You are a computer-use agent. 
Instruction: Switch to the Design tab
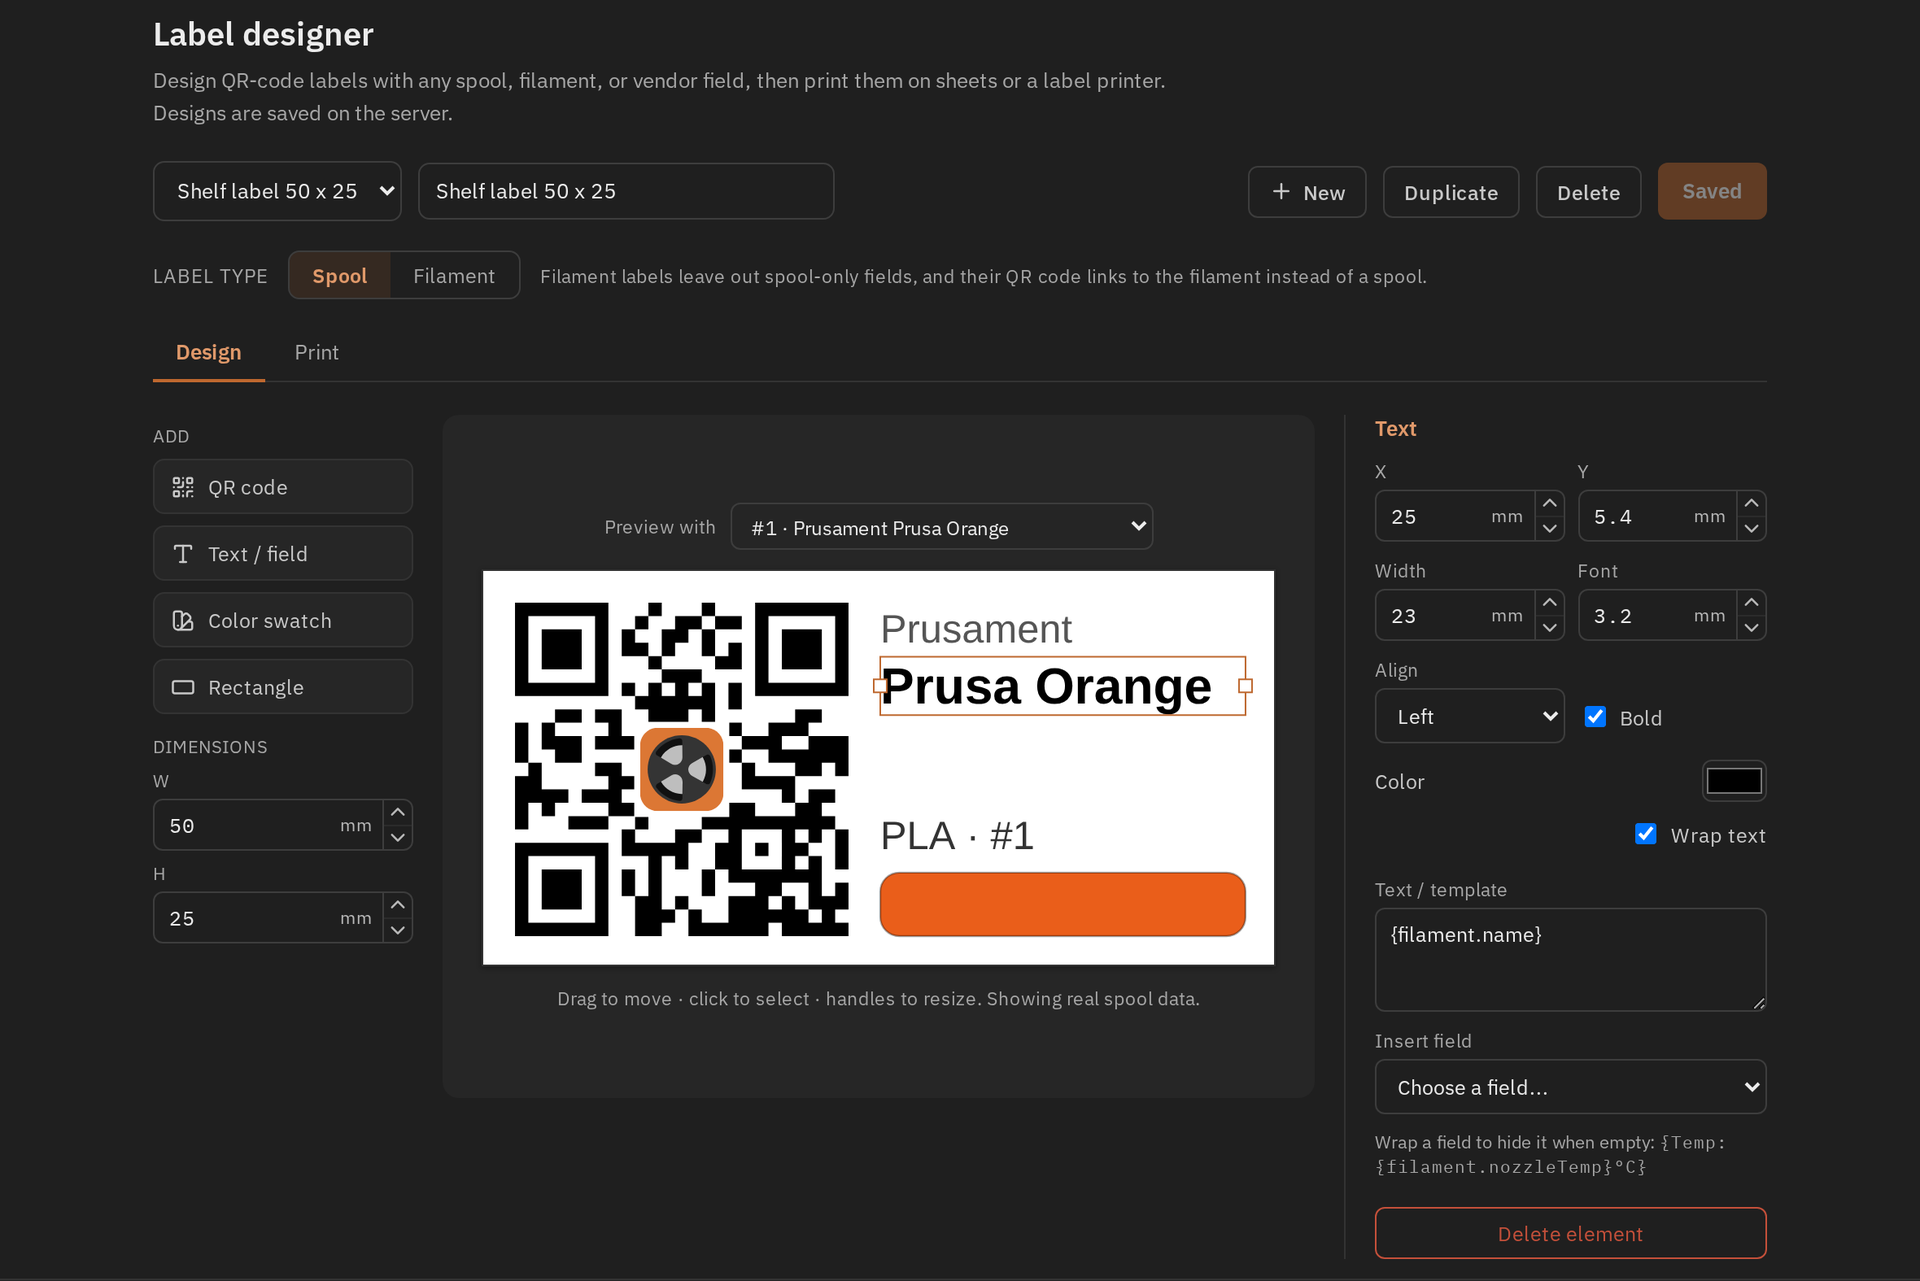[209, 352]
